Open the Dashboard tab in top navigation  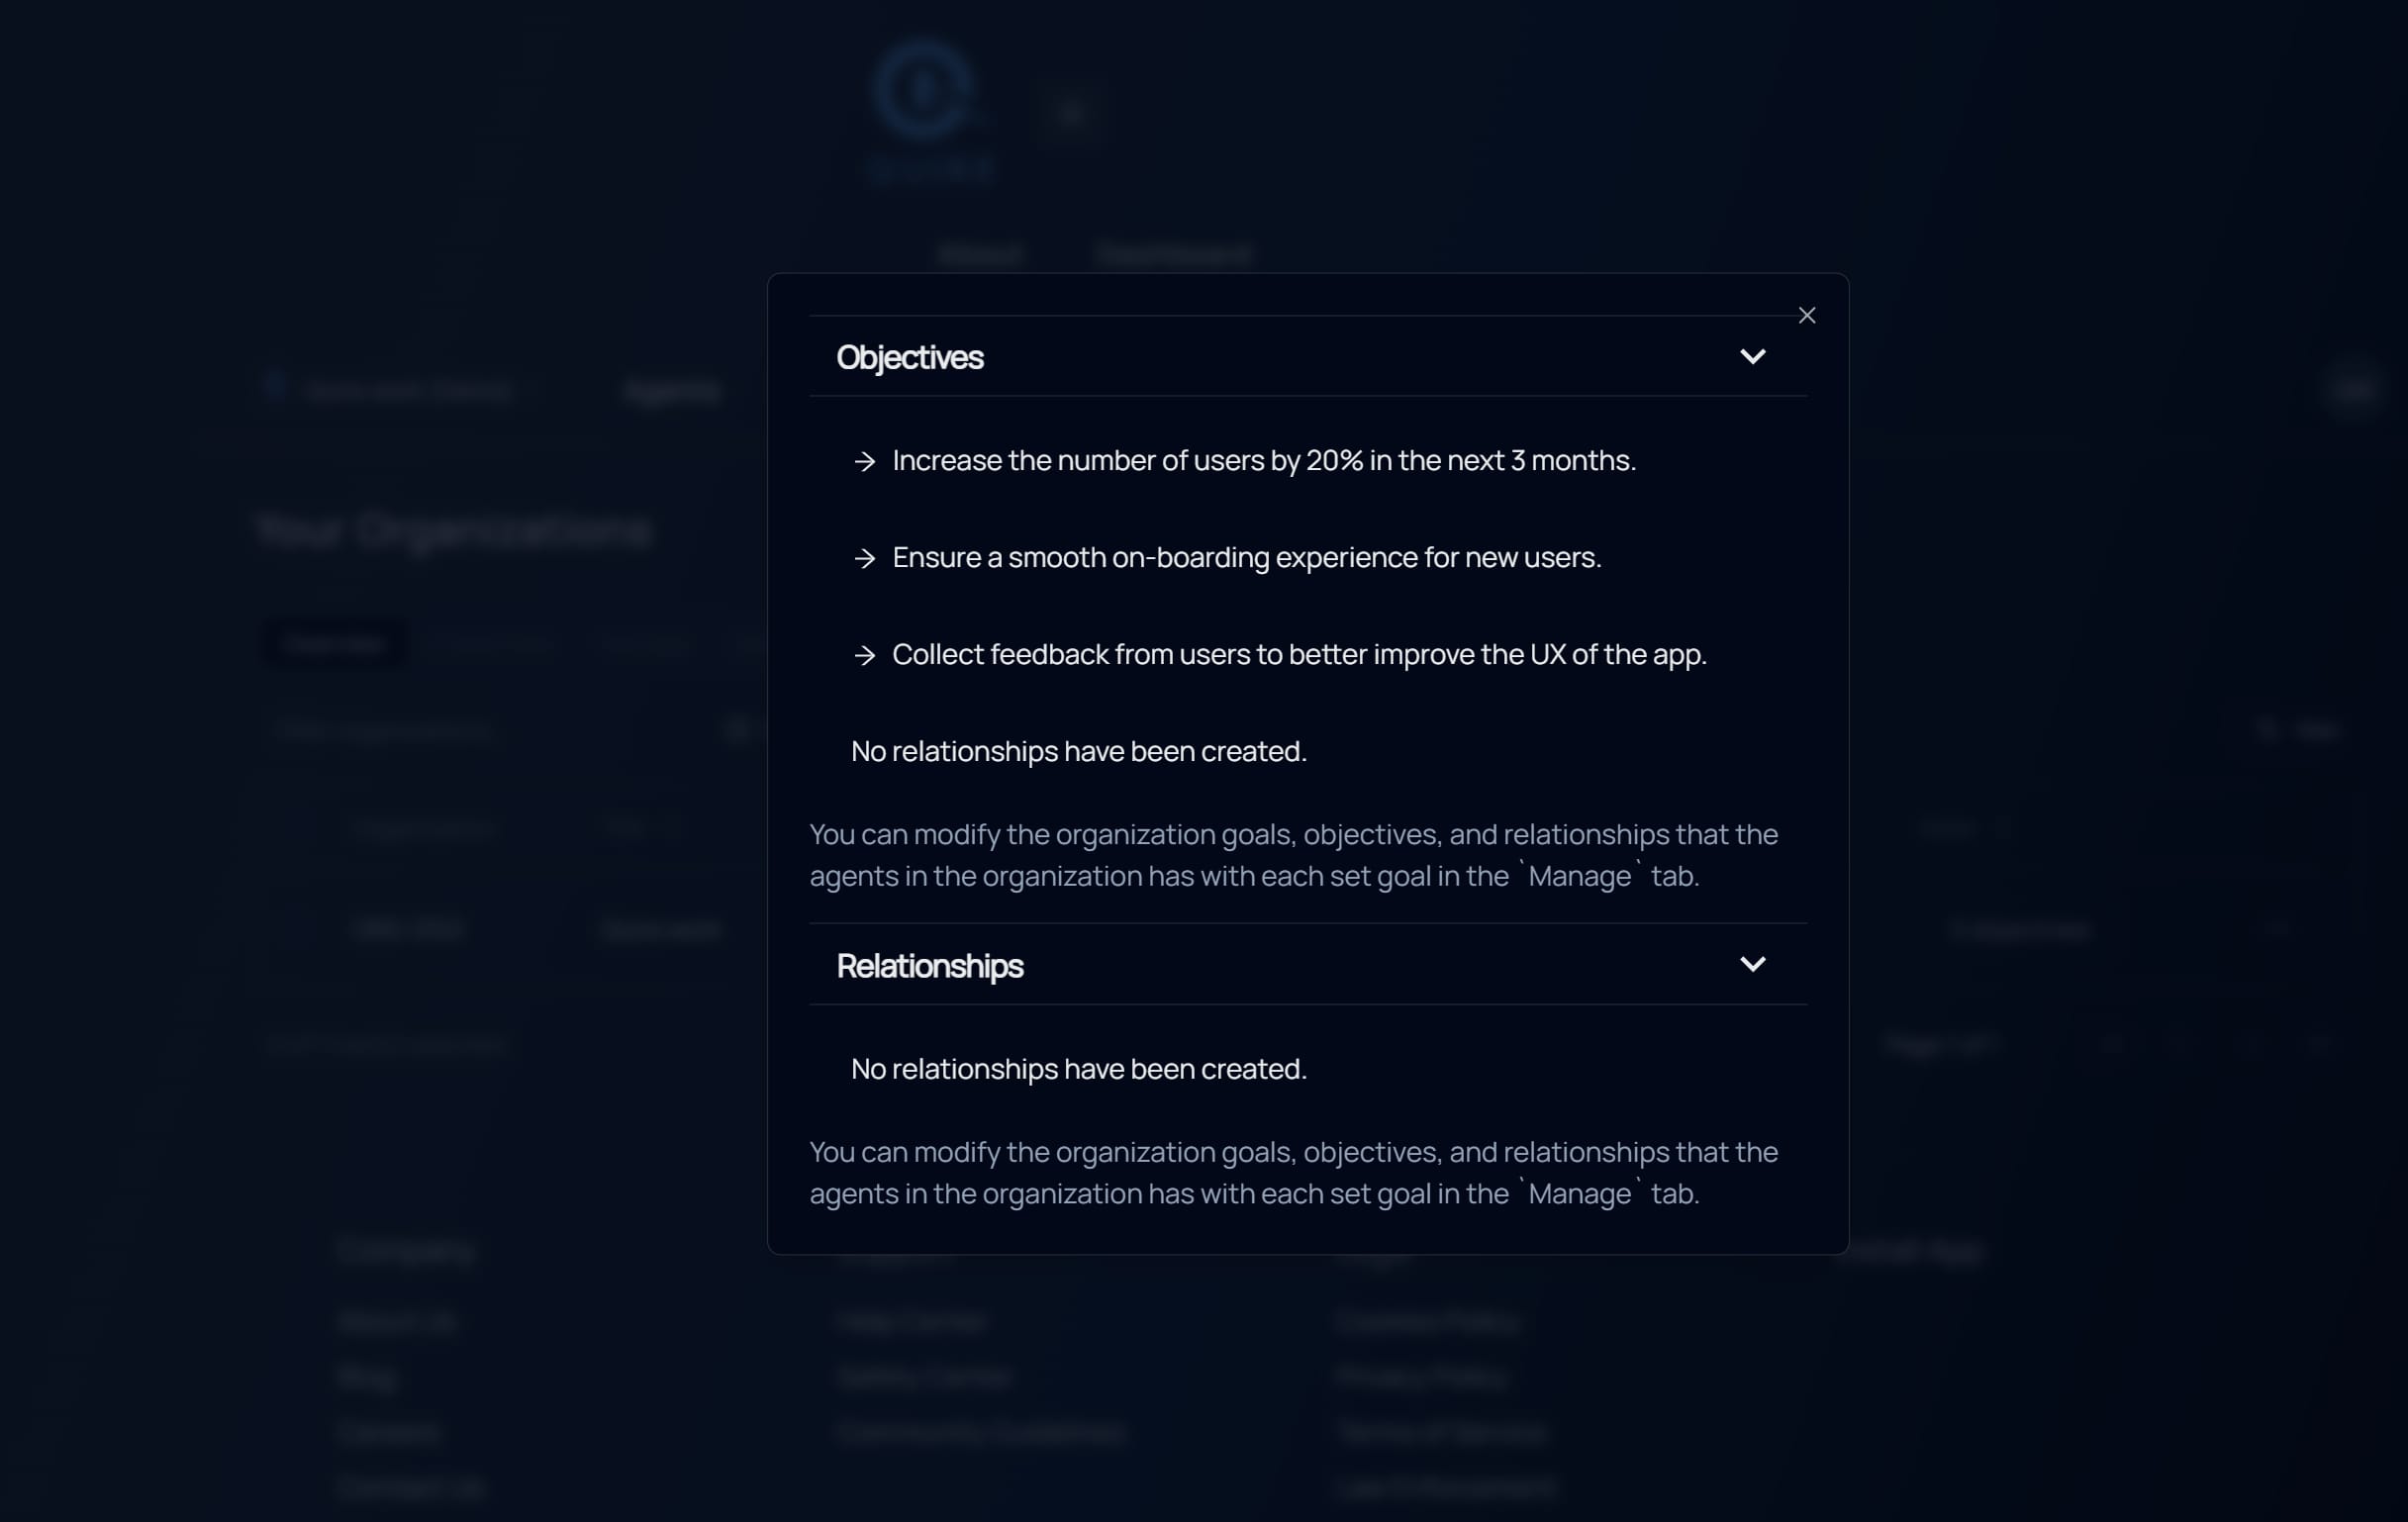1173,255
